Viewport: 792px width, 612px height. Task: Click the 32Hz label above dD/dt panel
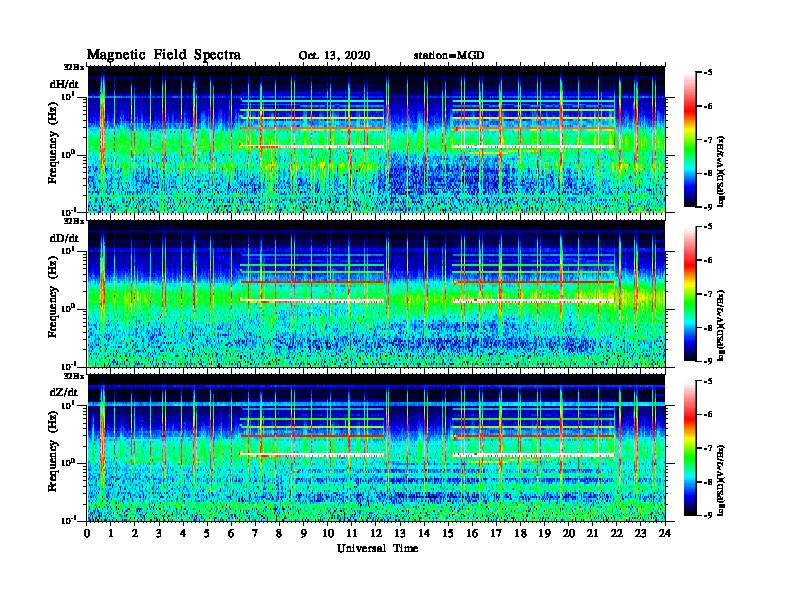click(74, 221)
